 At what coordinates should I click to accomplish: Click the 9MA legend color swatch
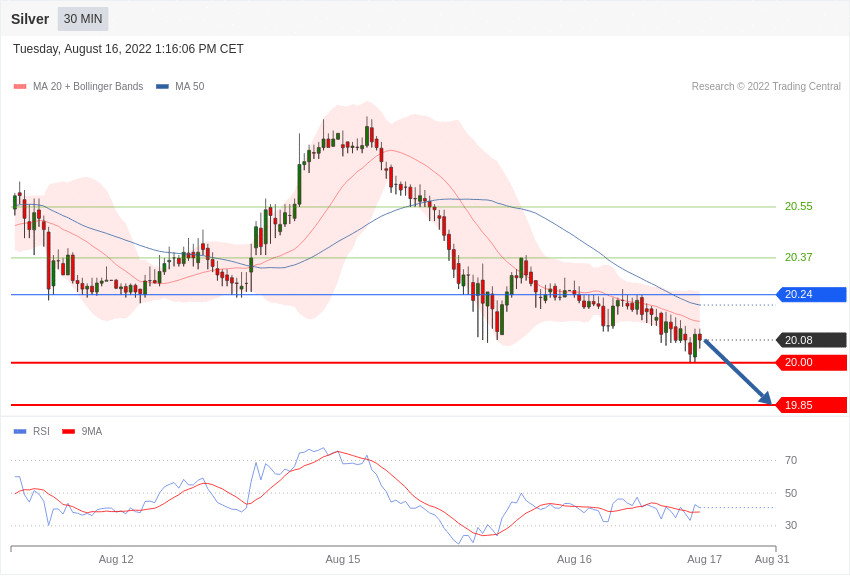pos(68,431)
